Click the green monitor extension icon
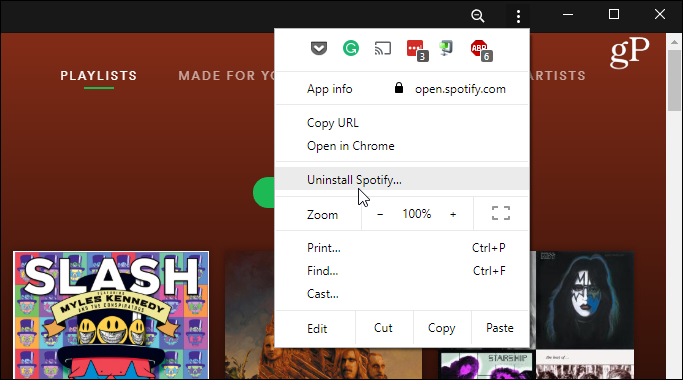The width and height of the screenshot is (683, 380). click(x=446, y=48)
